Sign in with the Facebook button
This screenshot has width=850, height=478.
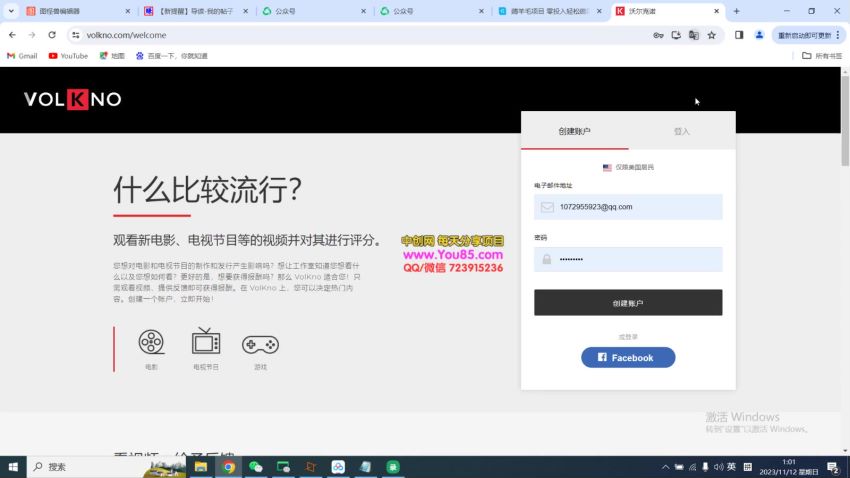pyautogui.click(x=628, y=358)
